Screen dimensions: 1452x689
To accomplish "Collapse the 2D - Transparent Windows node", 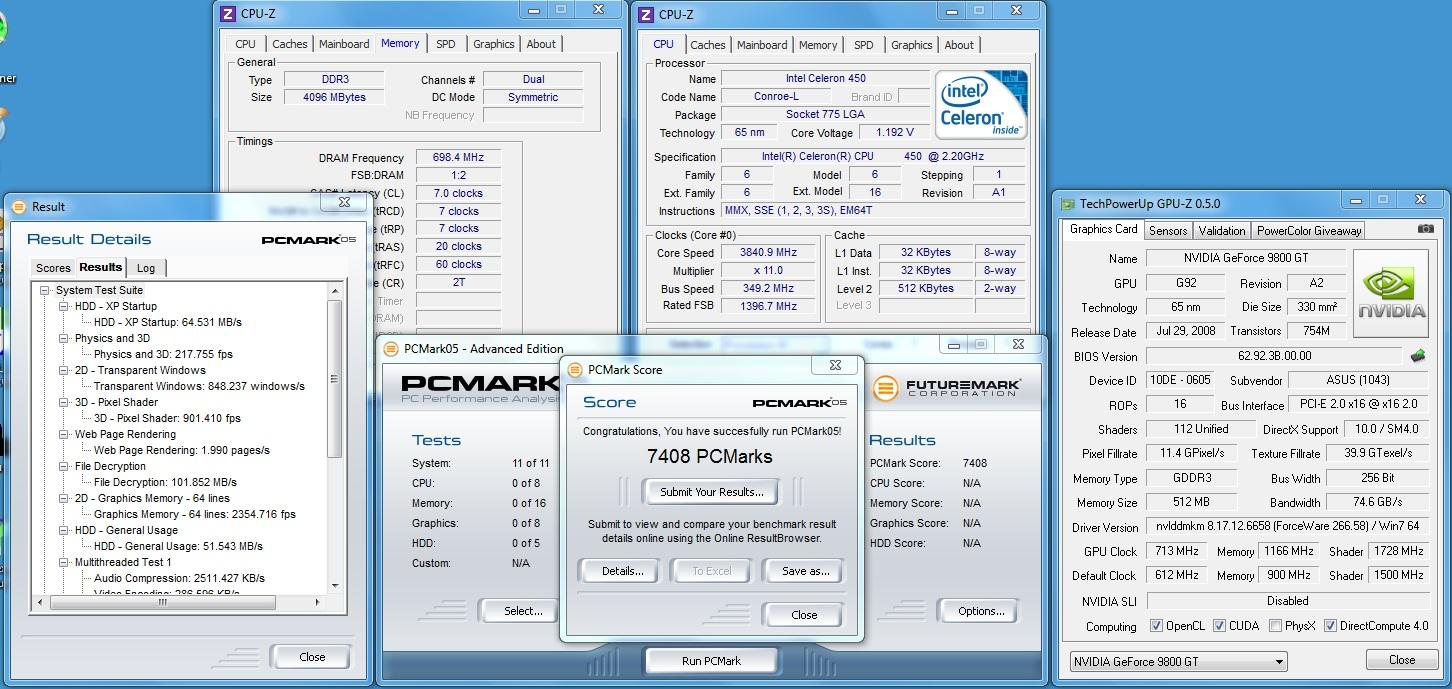I will click(x=64, y=370).
